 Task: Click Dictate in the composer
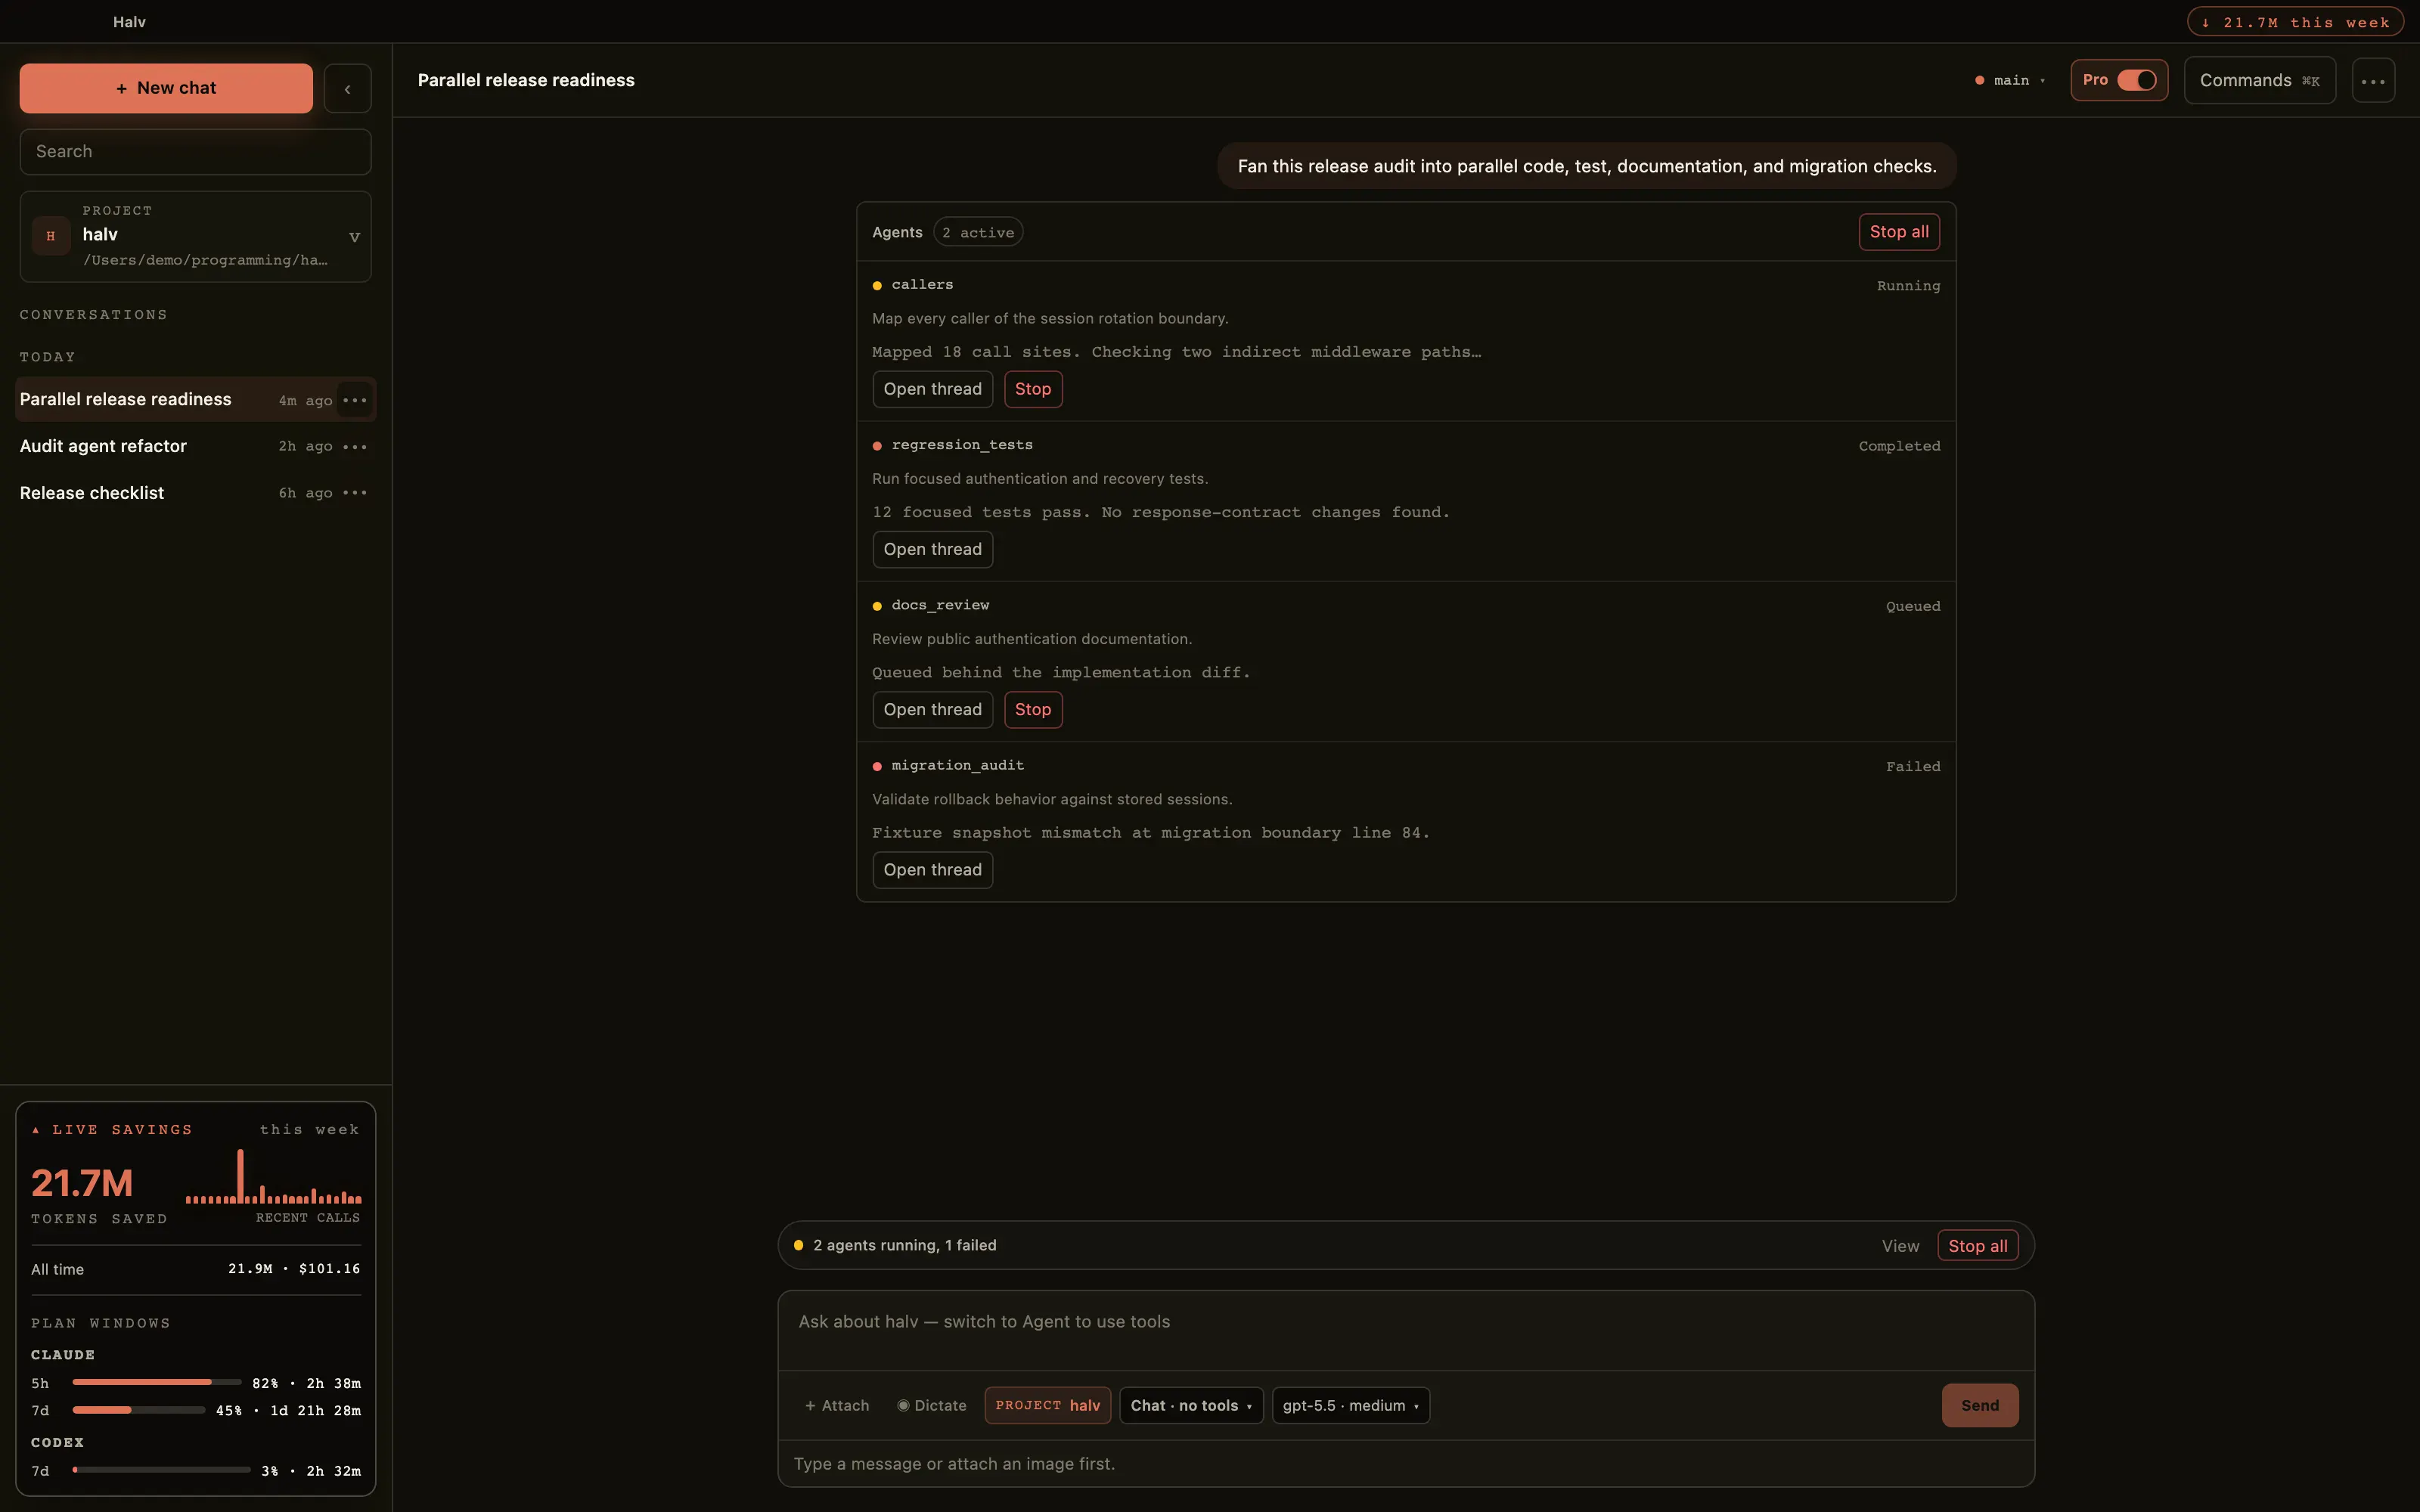[x=932, y=1405]
